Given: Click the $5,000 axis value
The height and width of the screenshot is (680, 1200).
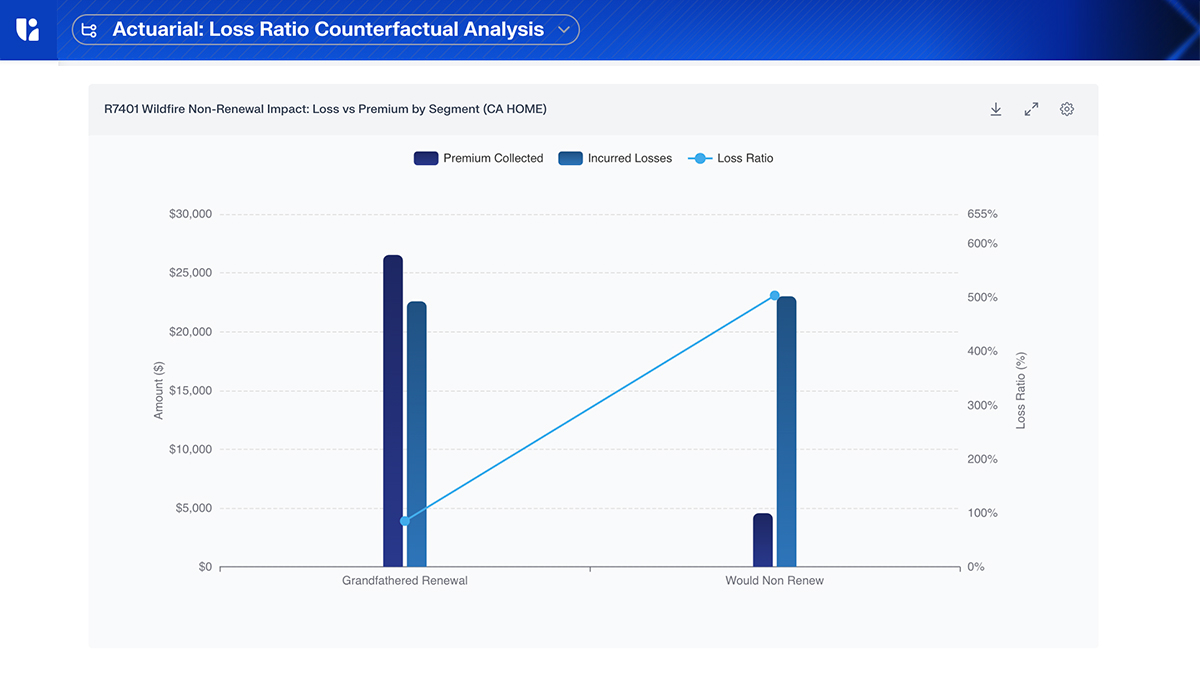Looking at the screenshot, I should (x=193, y=508).
